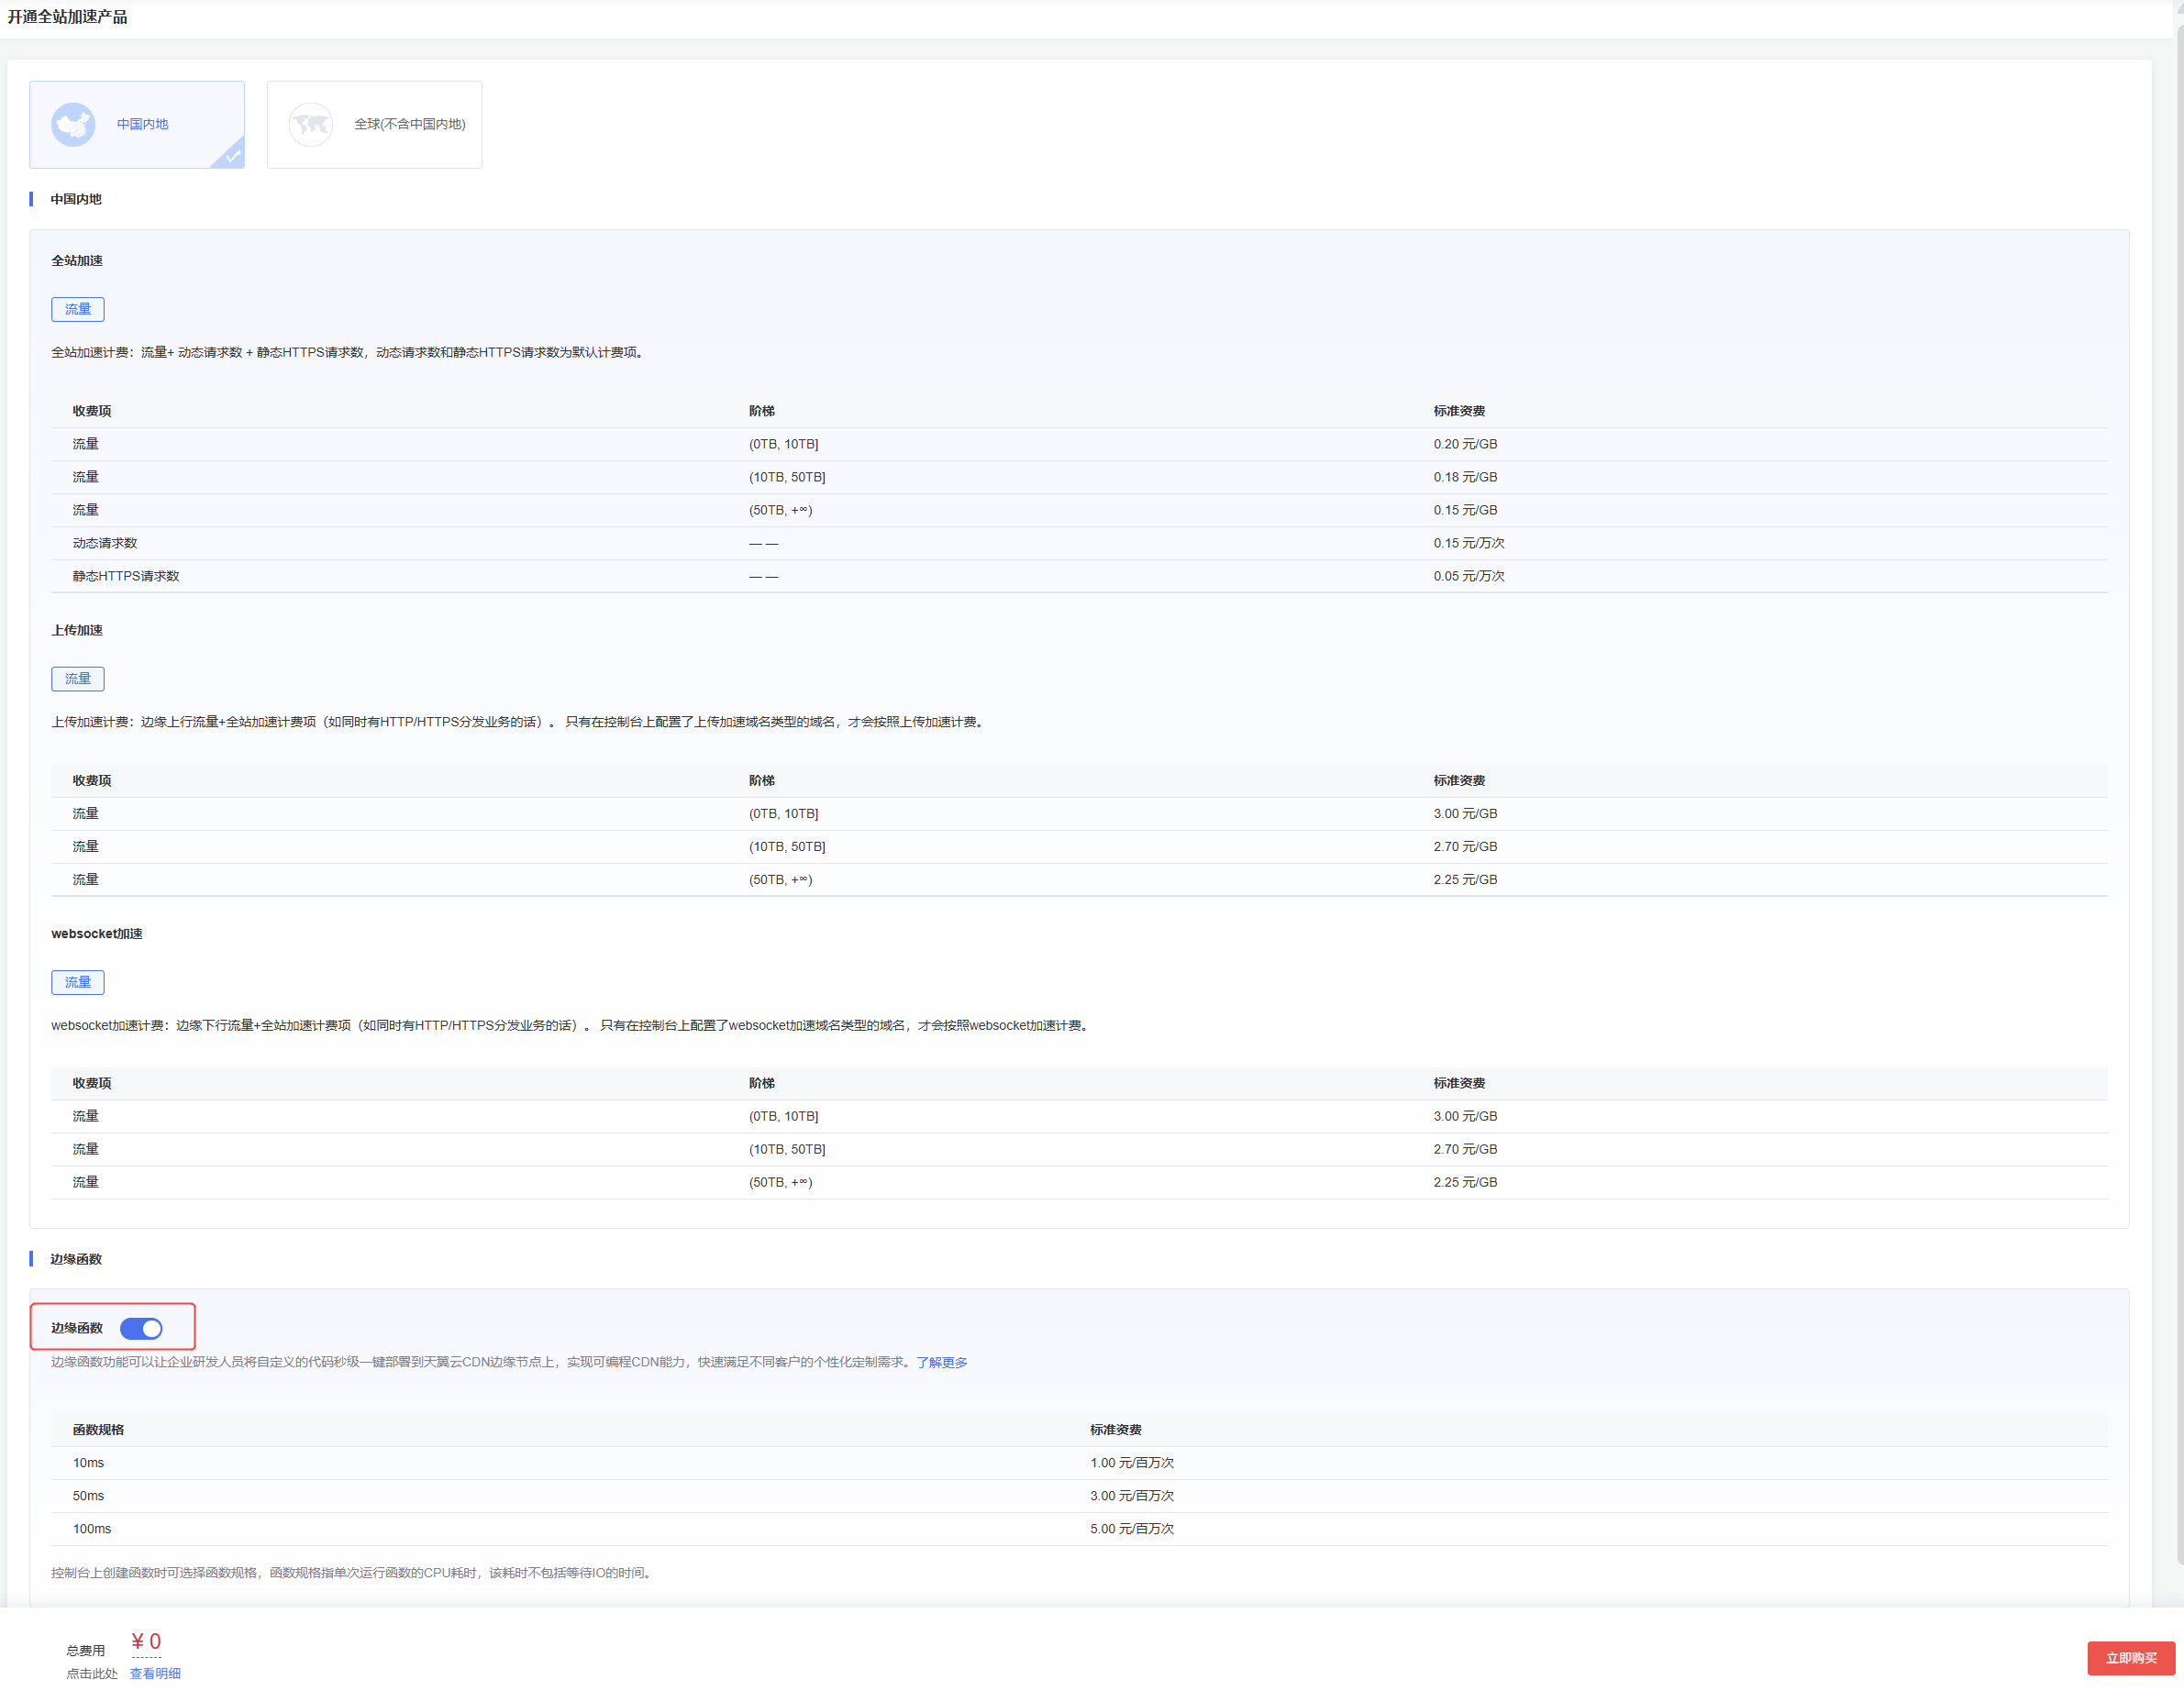Image resolution: width=2184 pixels, height=1691 pixels.
Task: Select 流量 billing tag under 上传加速
Action: click(78, 678)
